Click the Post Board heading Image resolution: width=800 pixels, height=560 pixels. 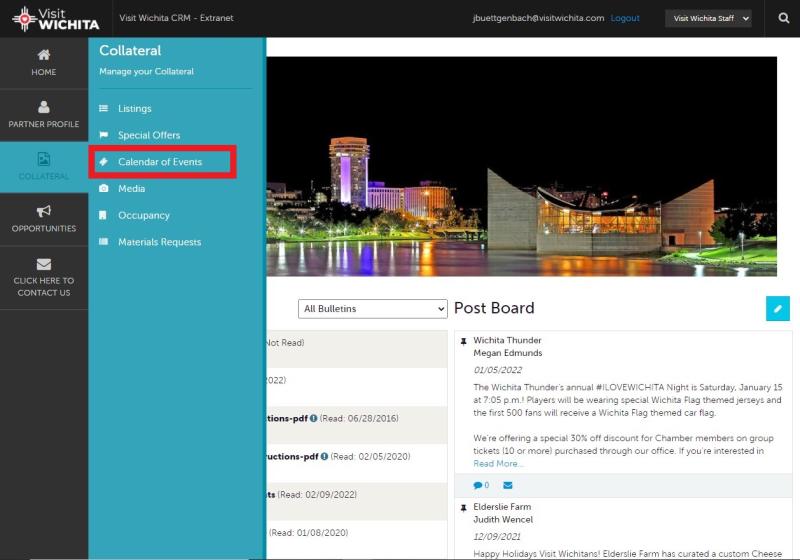coord(494,308)
